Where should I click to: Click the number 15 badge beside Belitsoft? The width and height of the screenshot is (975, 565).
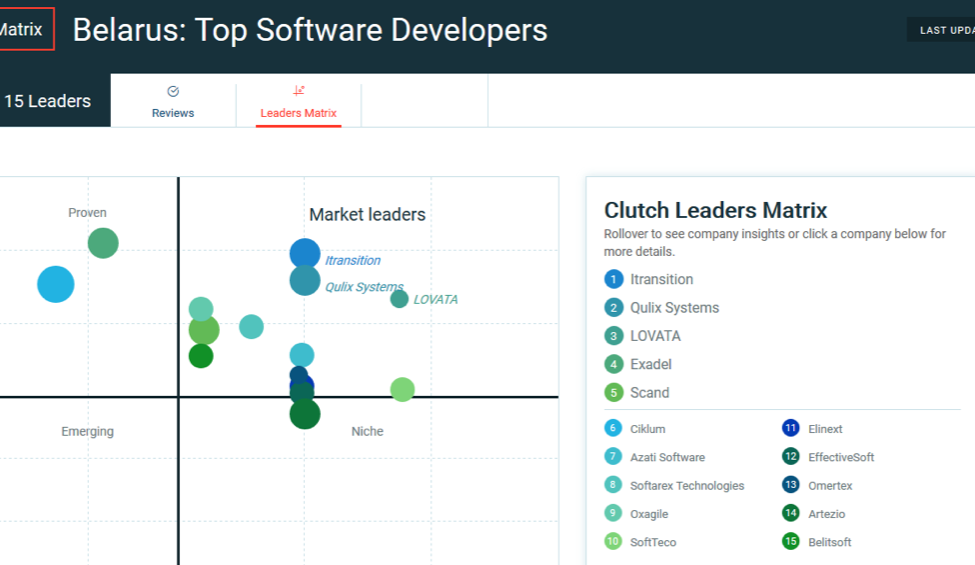(x=791, y=541)
